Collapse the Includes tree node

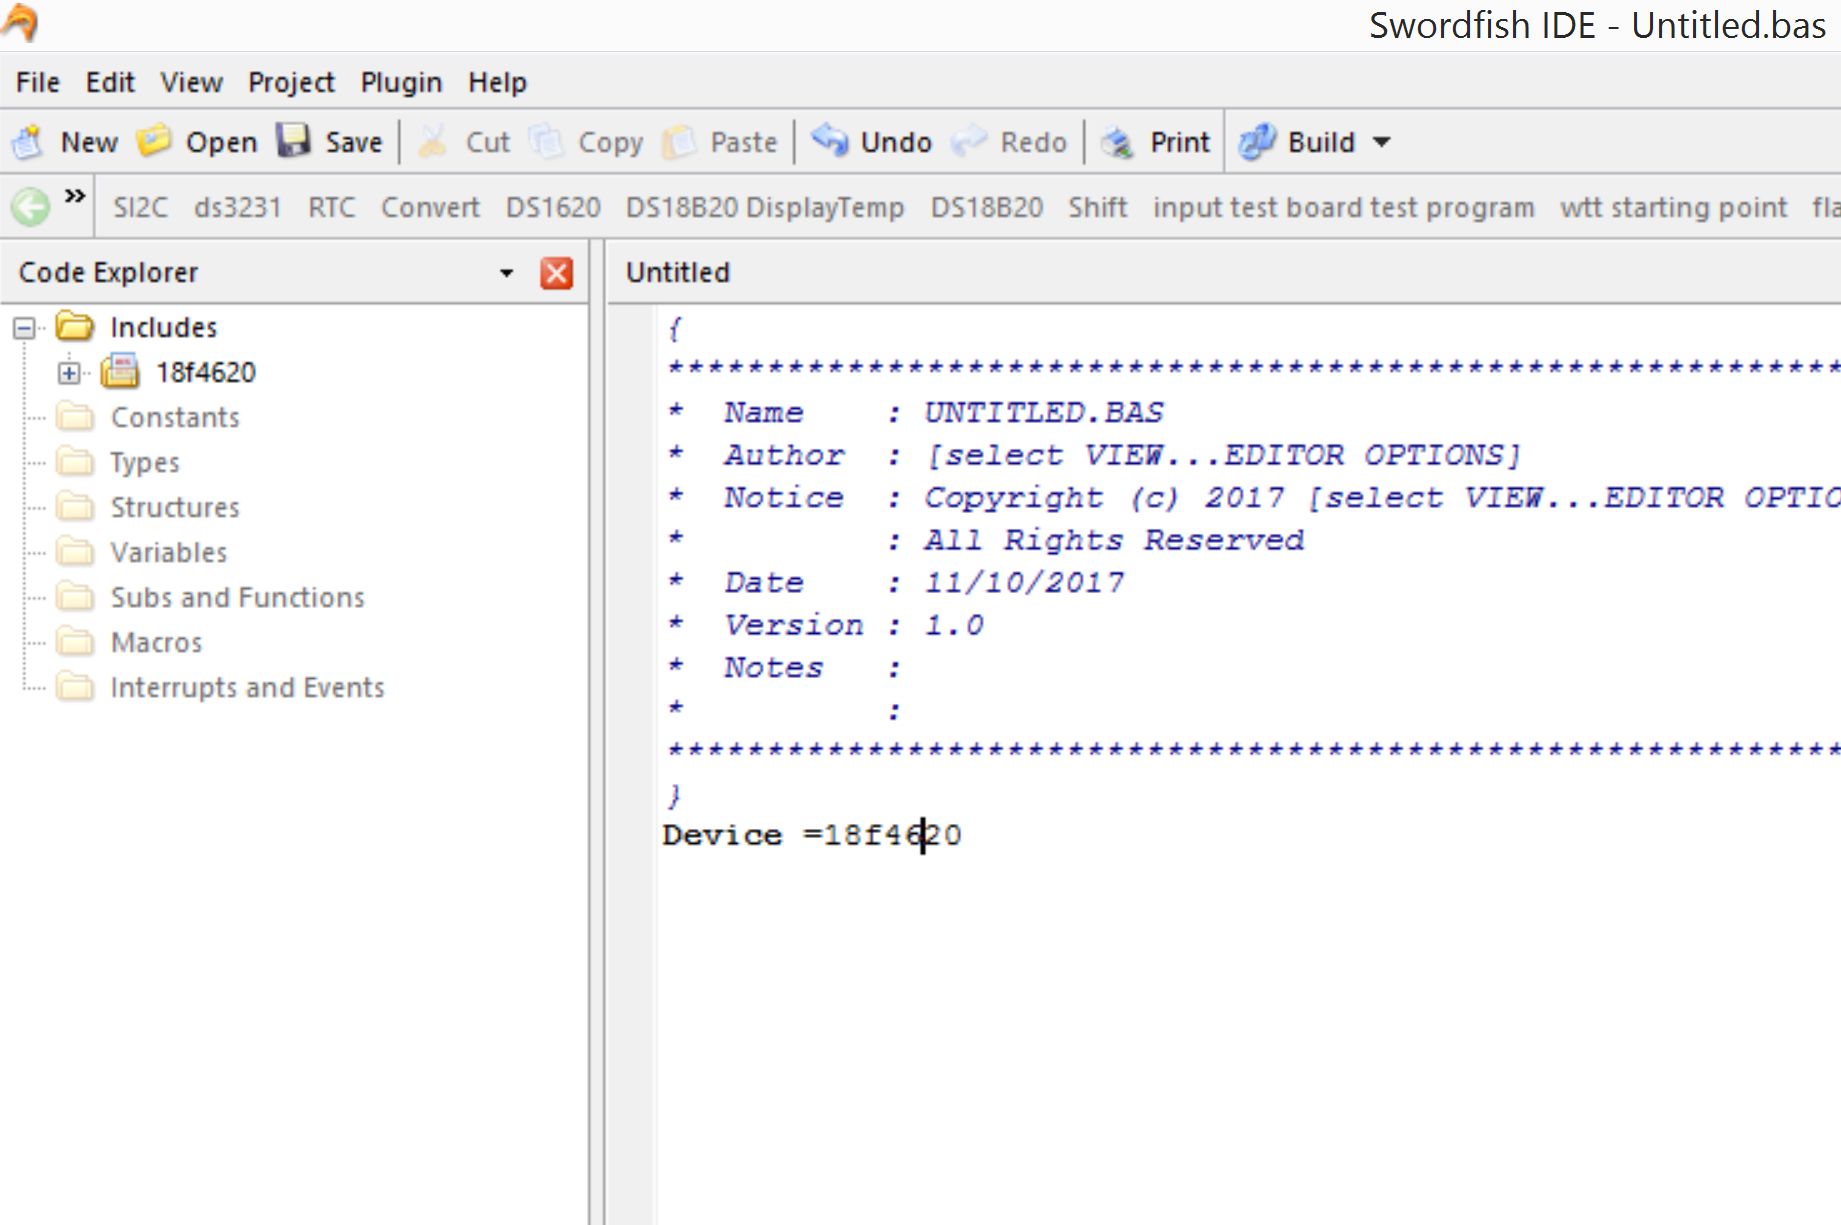[x=24, y=327]
